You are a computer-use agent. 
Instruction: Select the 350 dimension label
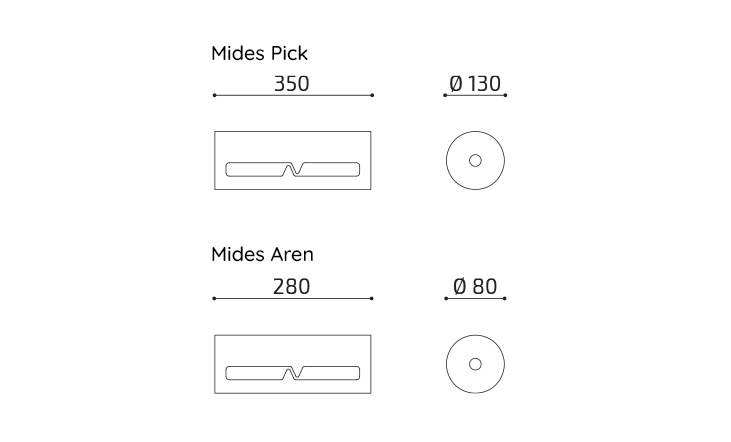pyautogui.click(x=291, y=84)
